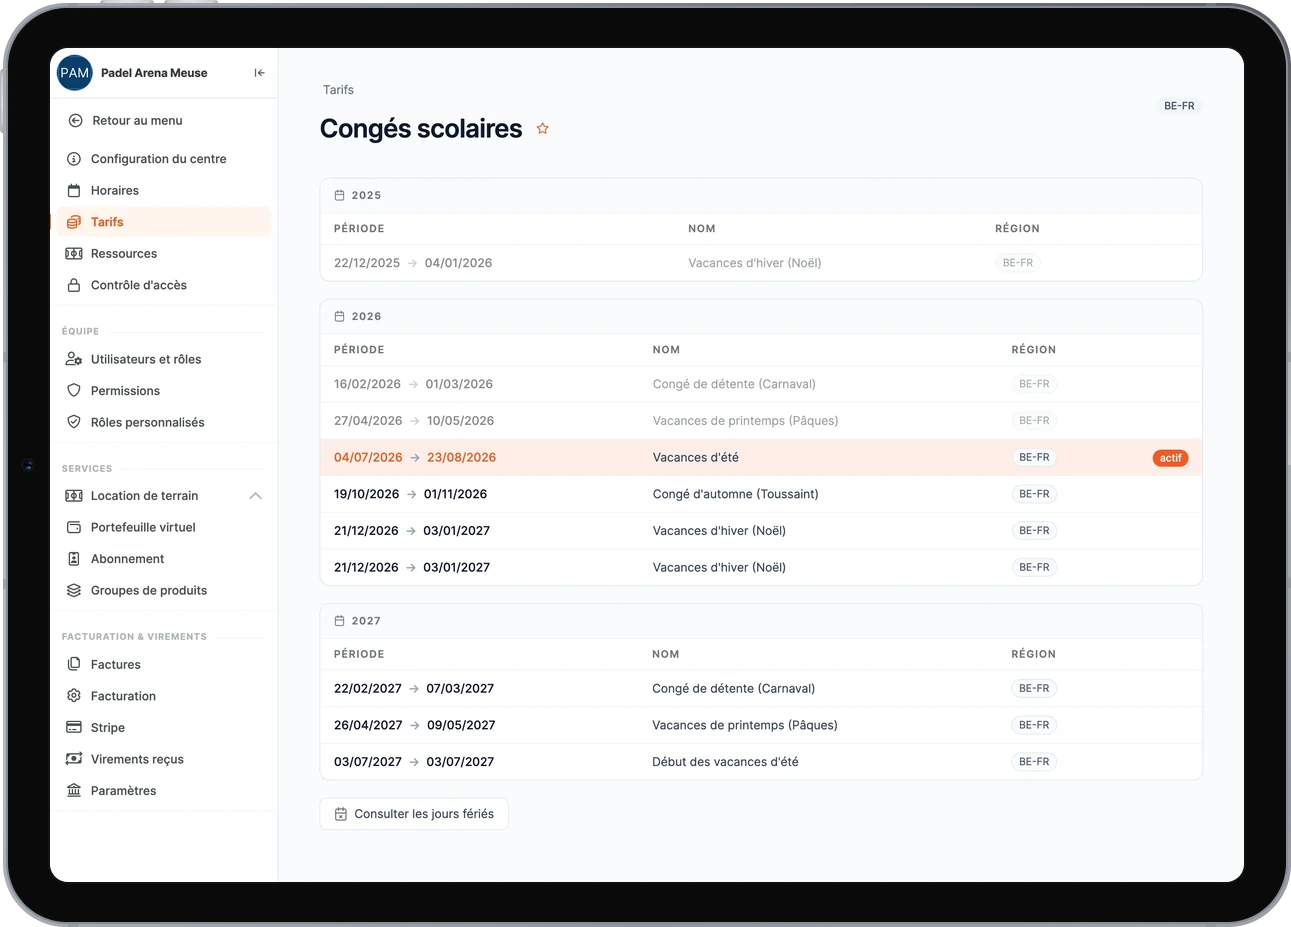
Task: Click the shield icon beside Permissions
Action: (x=74, y=391)
